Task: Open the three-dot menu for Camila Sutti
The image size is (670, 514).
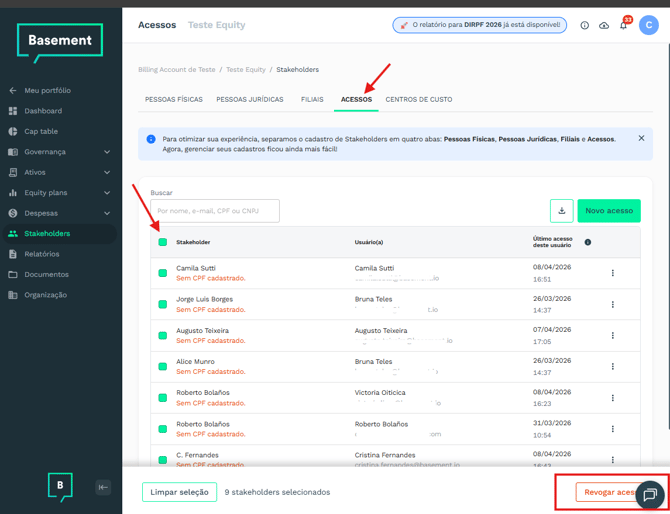Action: (613, 273)
